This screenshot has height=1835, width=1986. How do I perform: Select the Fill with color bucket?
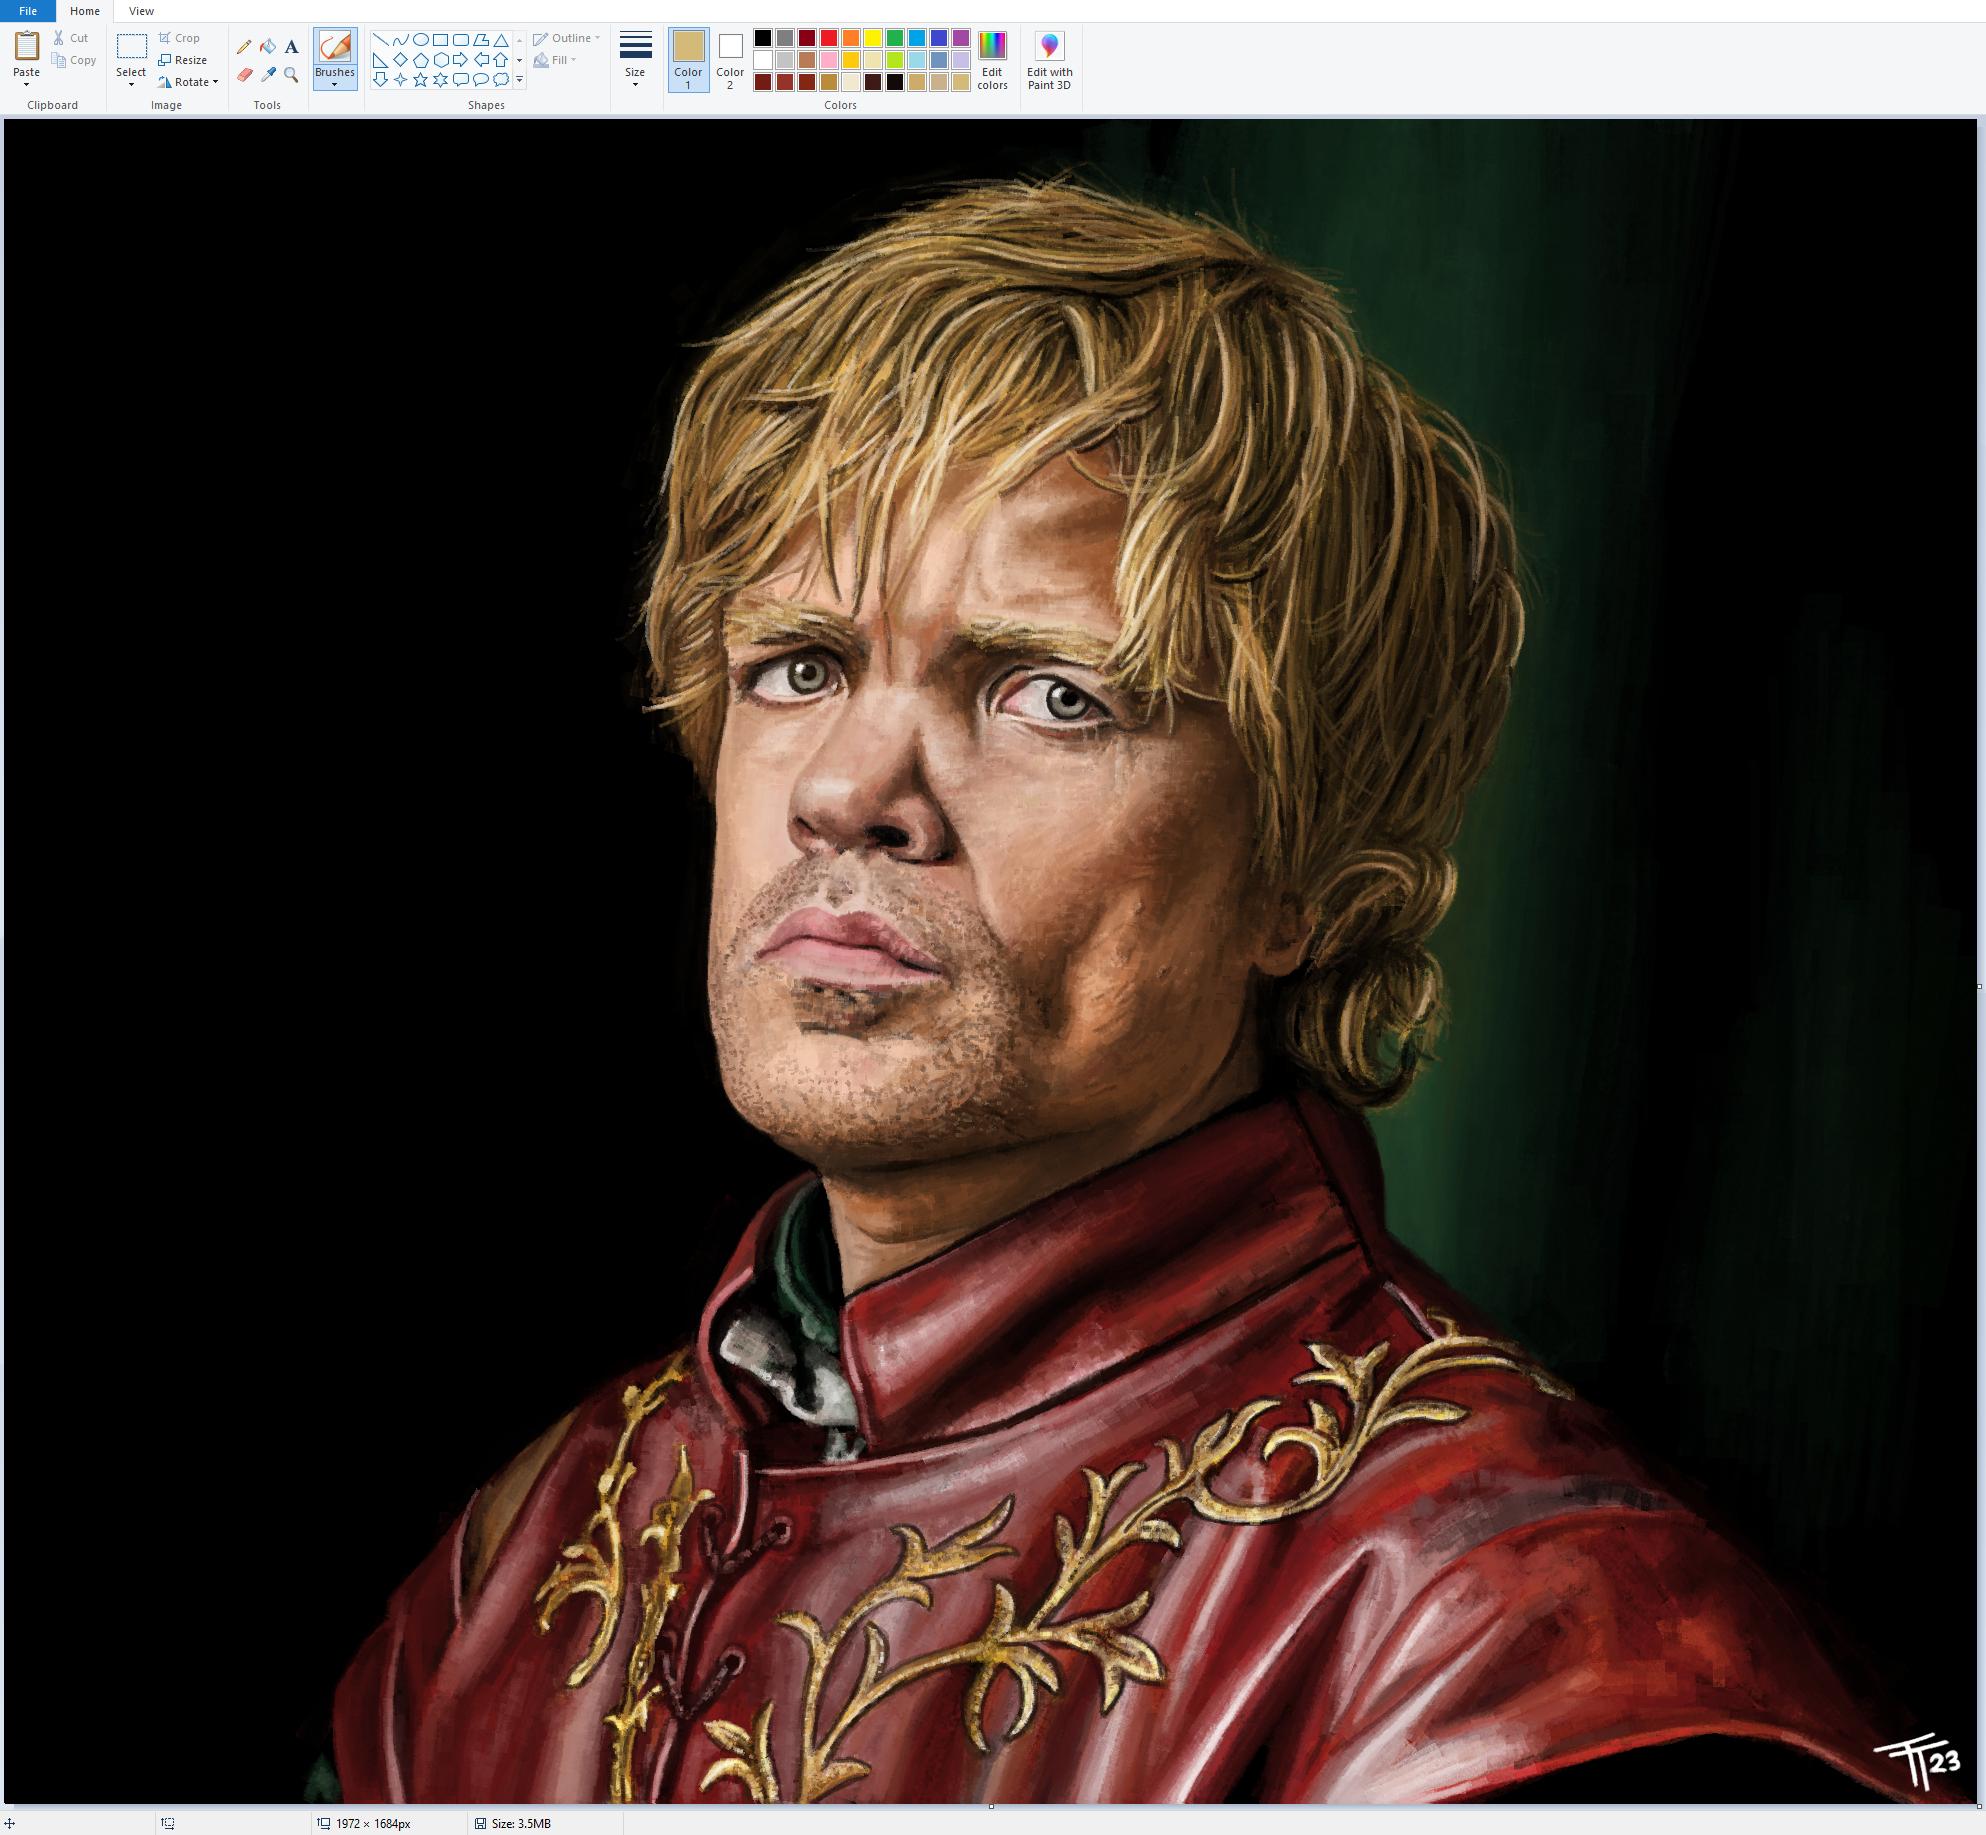(268, 47)
